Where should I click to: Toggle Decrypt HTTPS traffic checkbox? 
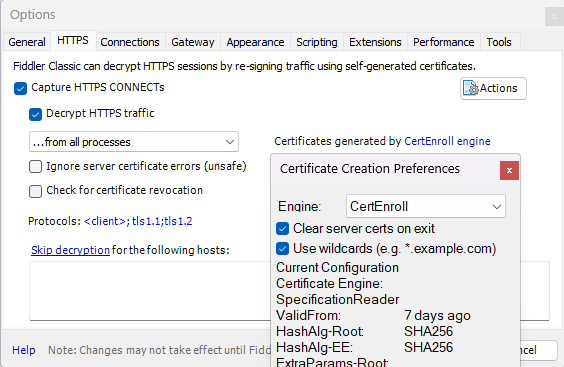pyautogui.click(x=35, y=114)
